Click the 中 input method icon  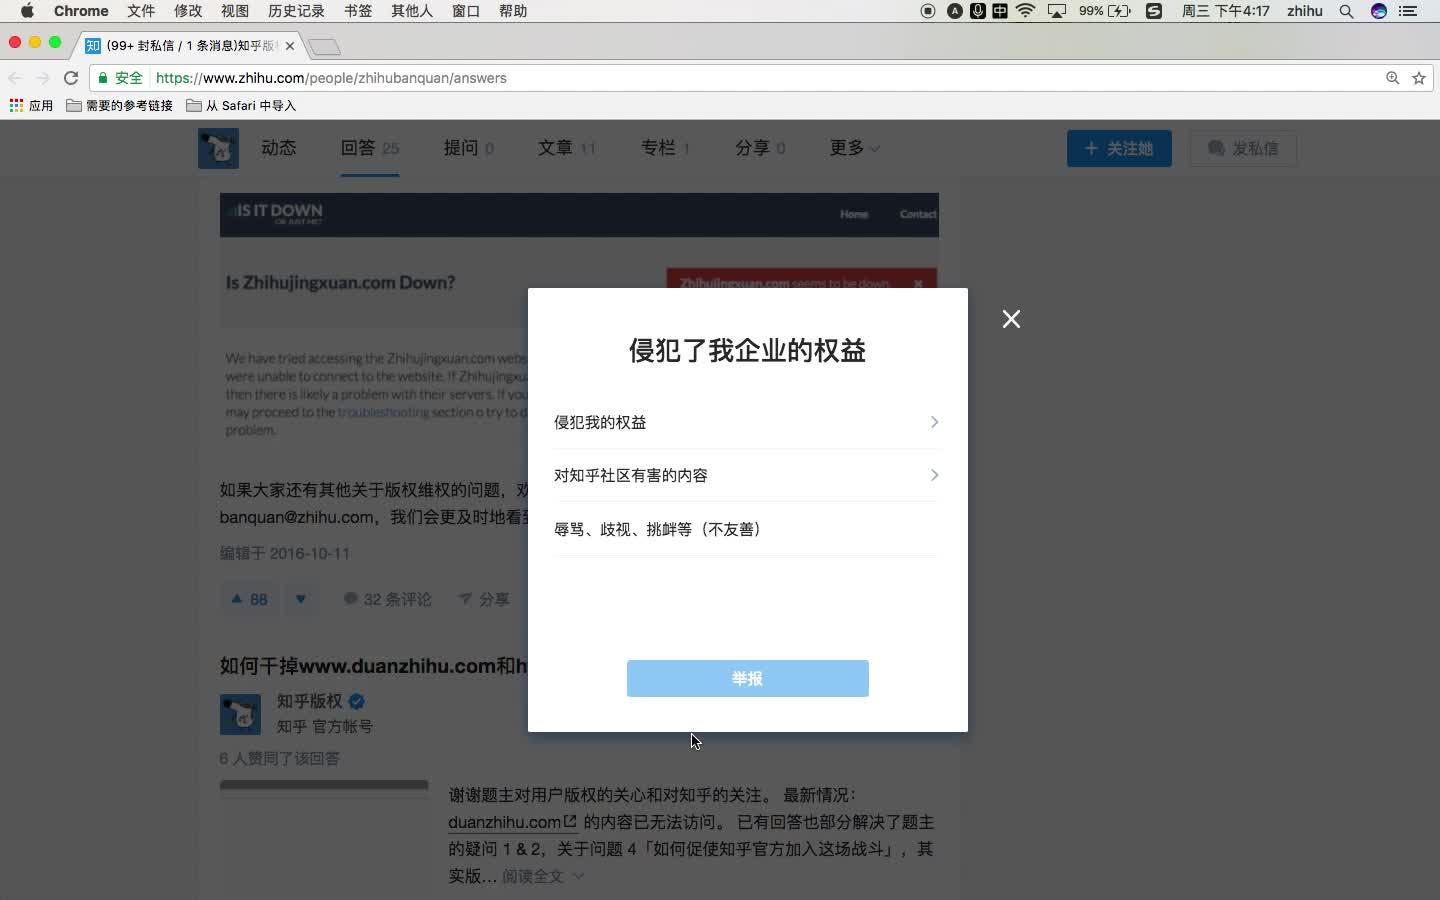1000,11
